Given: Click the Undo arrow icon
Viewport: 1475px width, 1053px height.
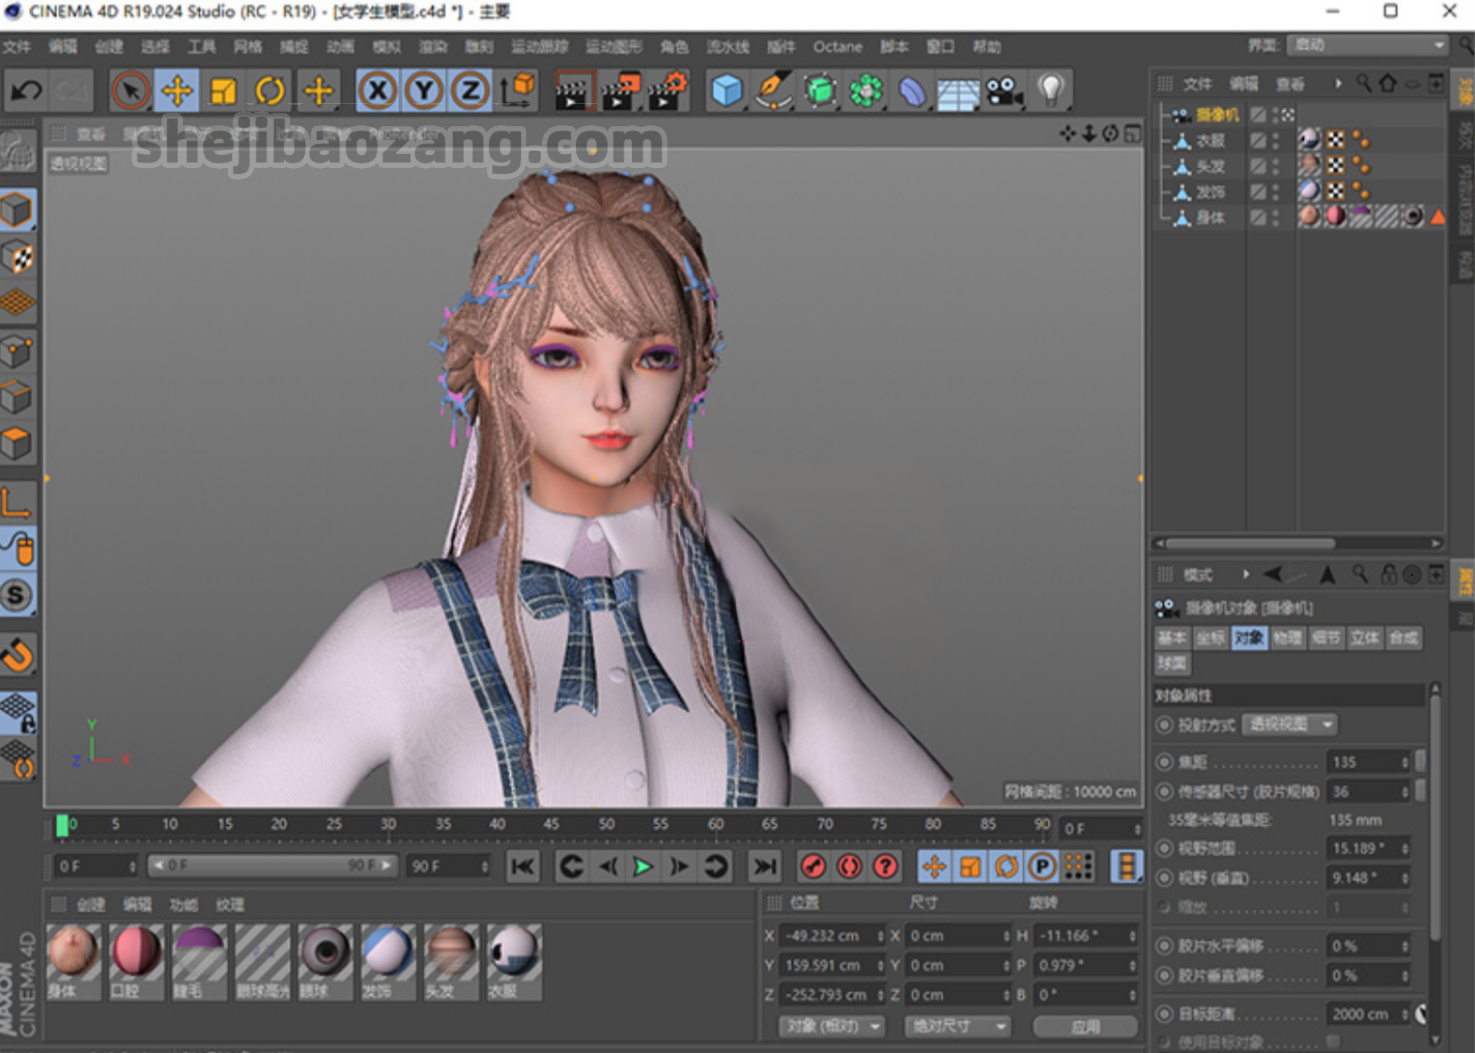Looking at the screenshot, I should (26, 91).
